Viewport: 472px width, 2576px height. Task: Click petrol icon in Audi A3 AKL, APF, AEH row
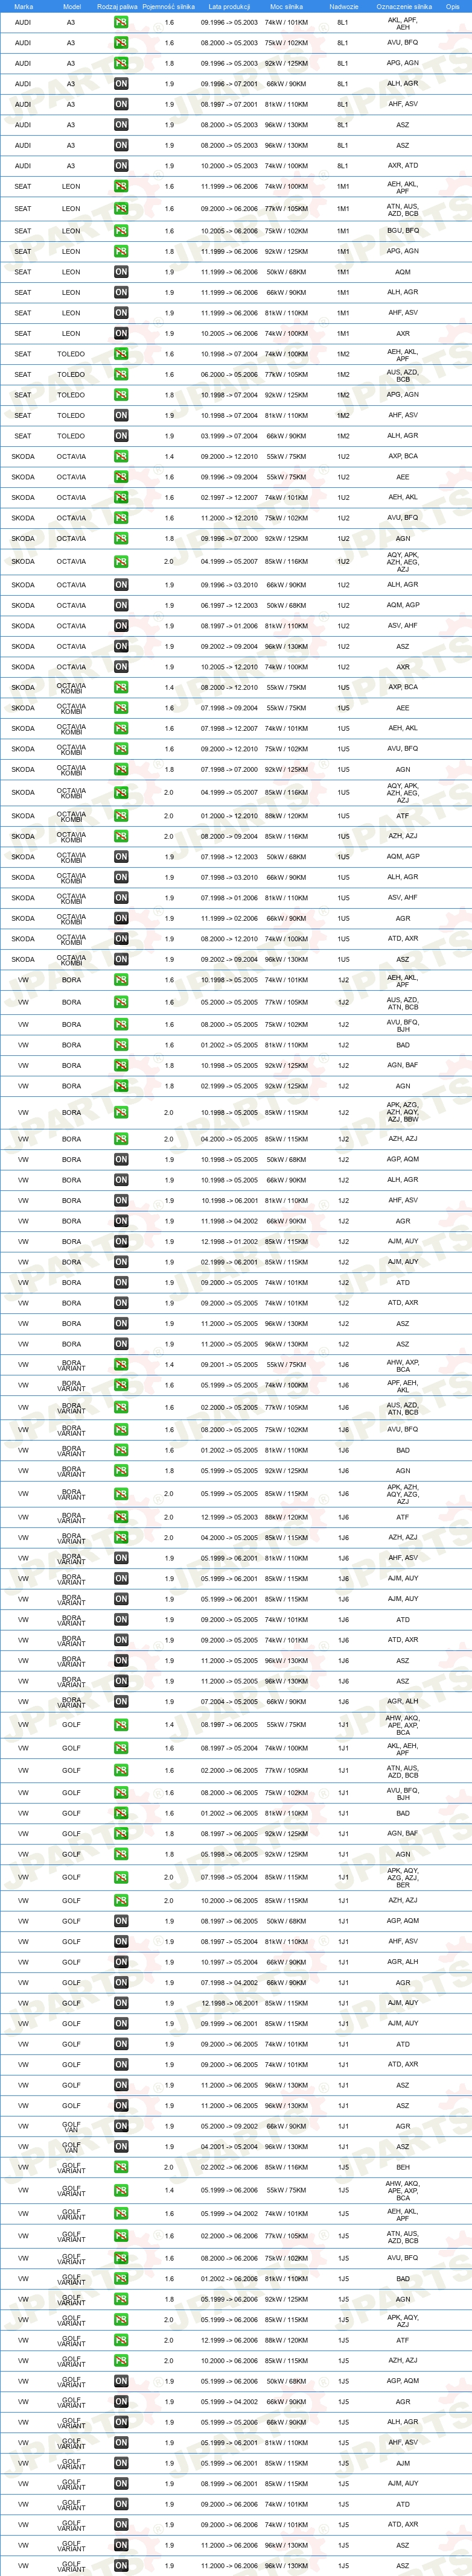point(120,22)
